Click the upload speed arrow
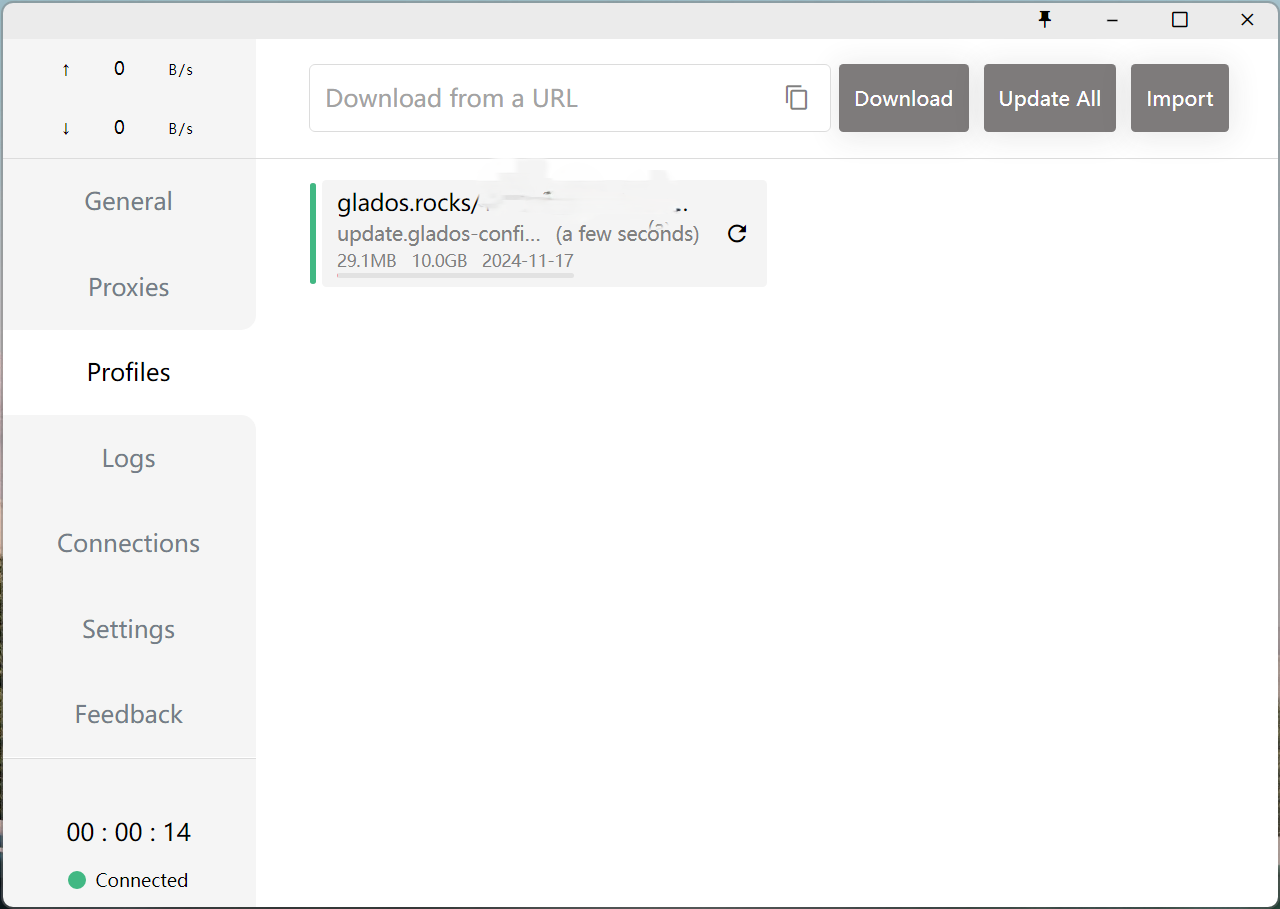Viewport: 1280px width, 909px height. point(66,69)
